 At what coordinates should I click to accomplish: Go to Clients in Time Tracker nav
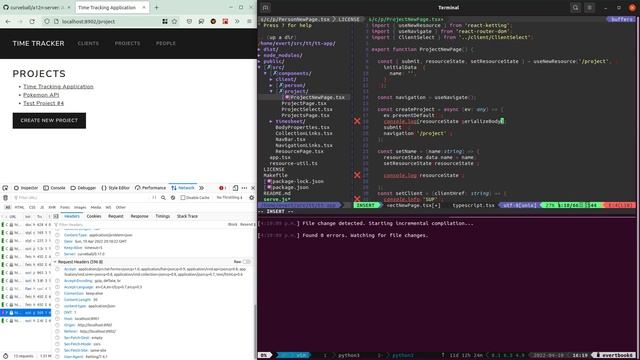[x=88, y=43]
